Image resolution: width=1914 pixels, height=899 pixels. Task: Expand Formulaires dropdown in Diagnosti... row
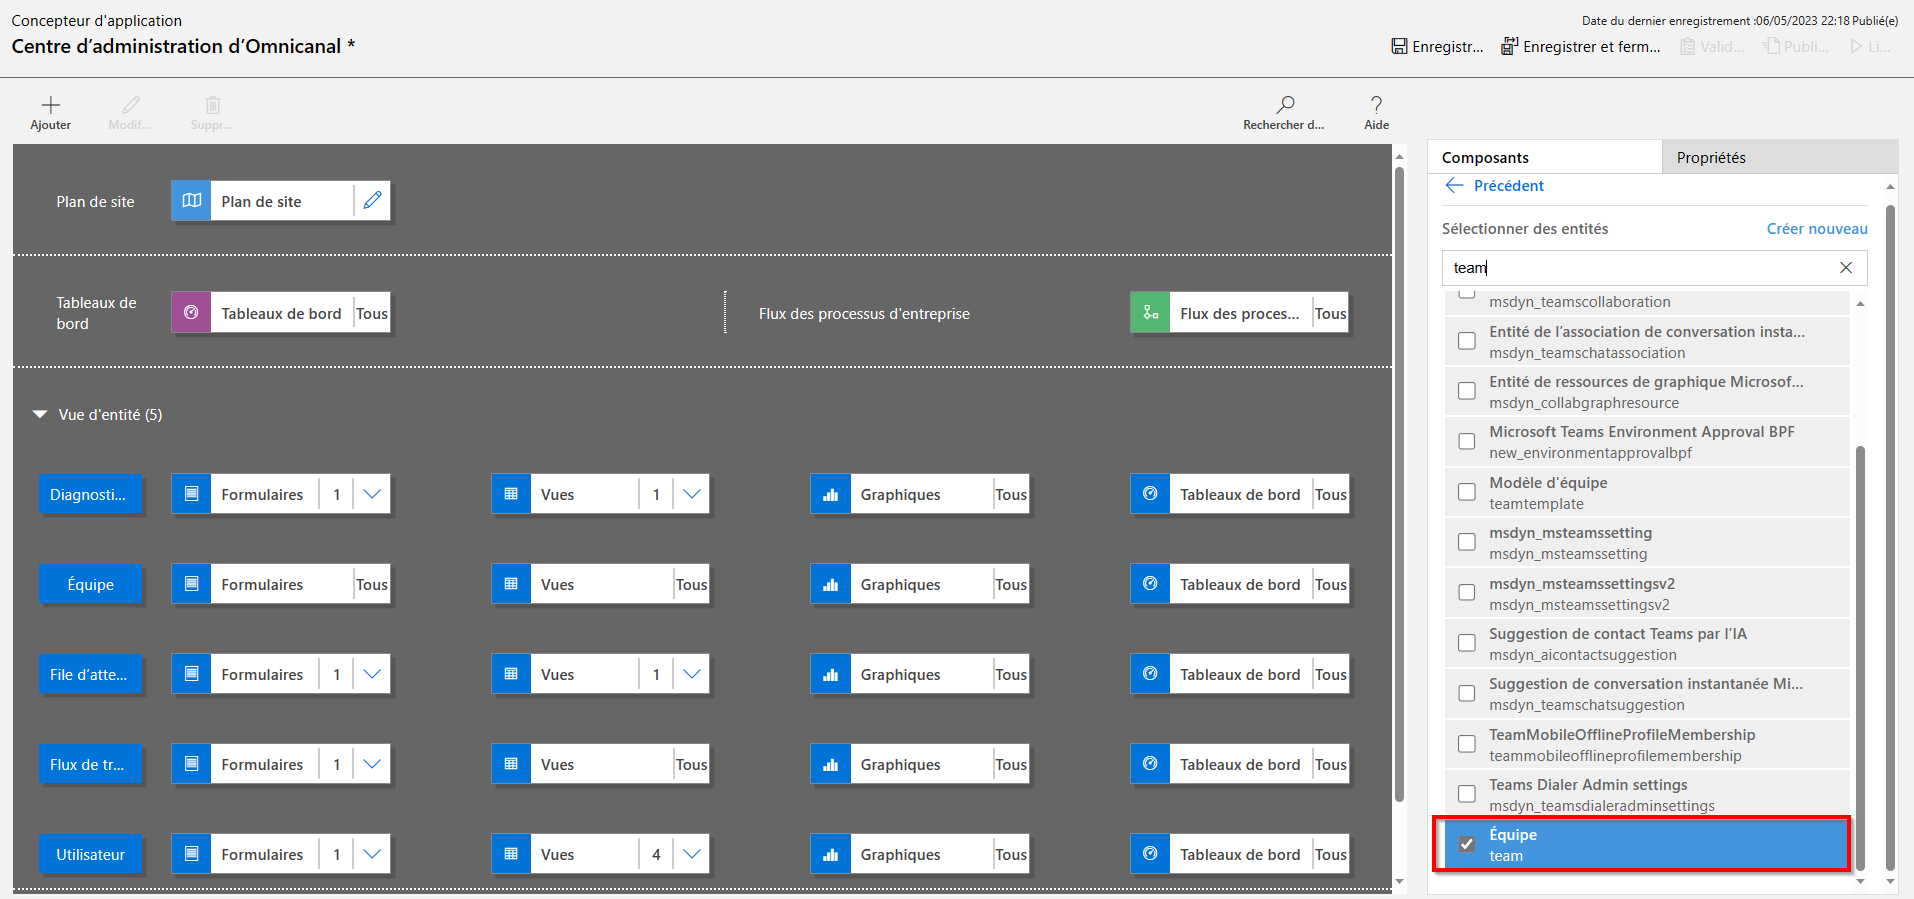click(x=372, y=494)
